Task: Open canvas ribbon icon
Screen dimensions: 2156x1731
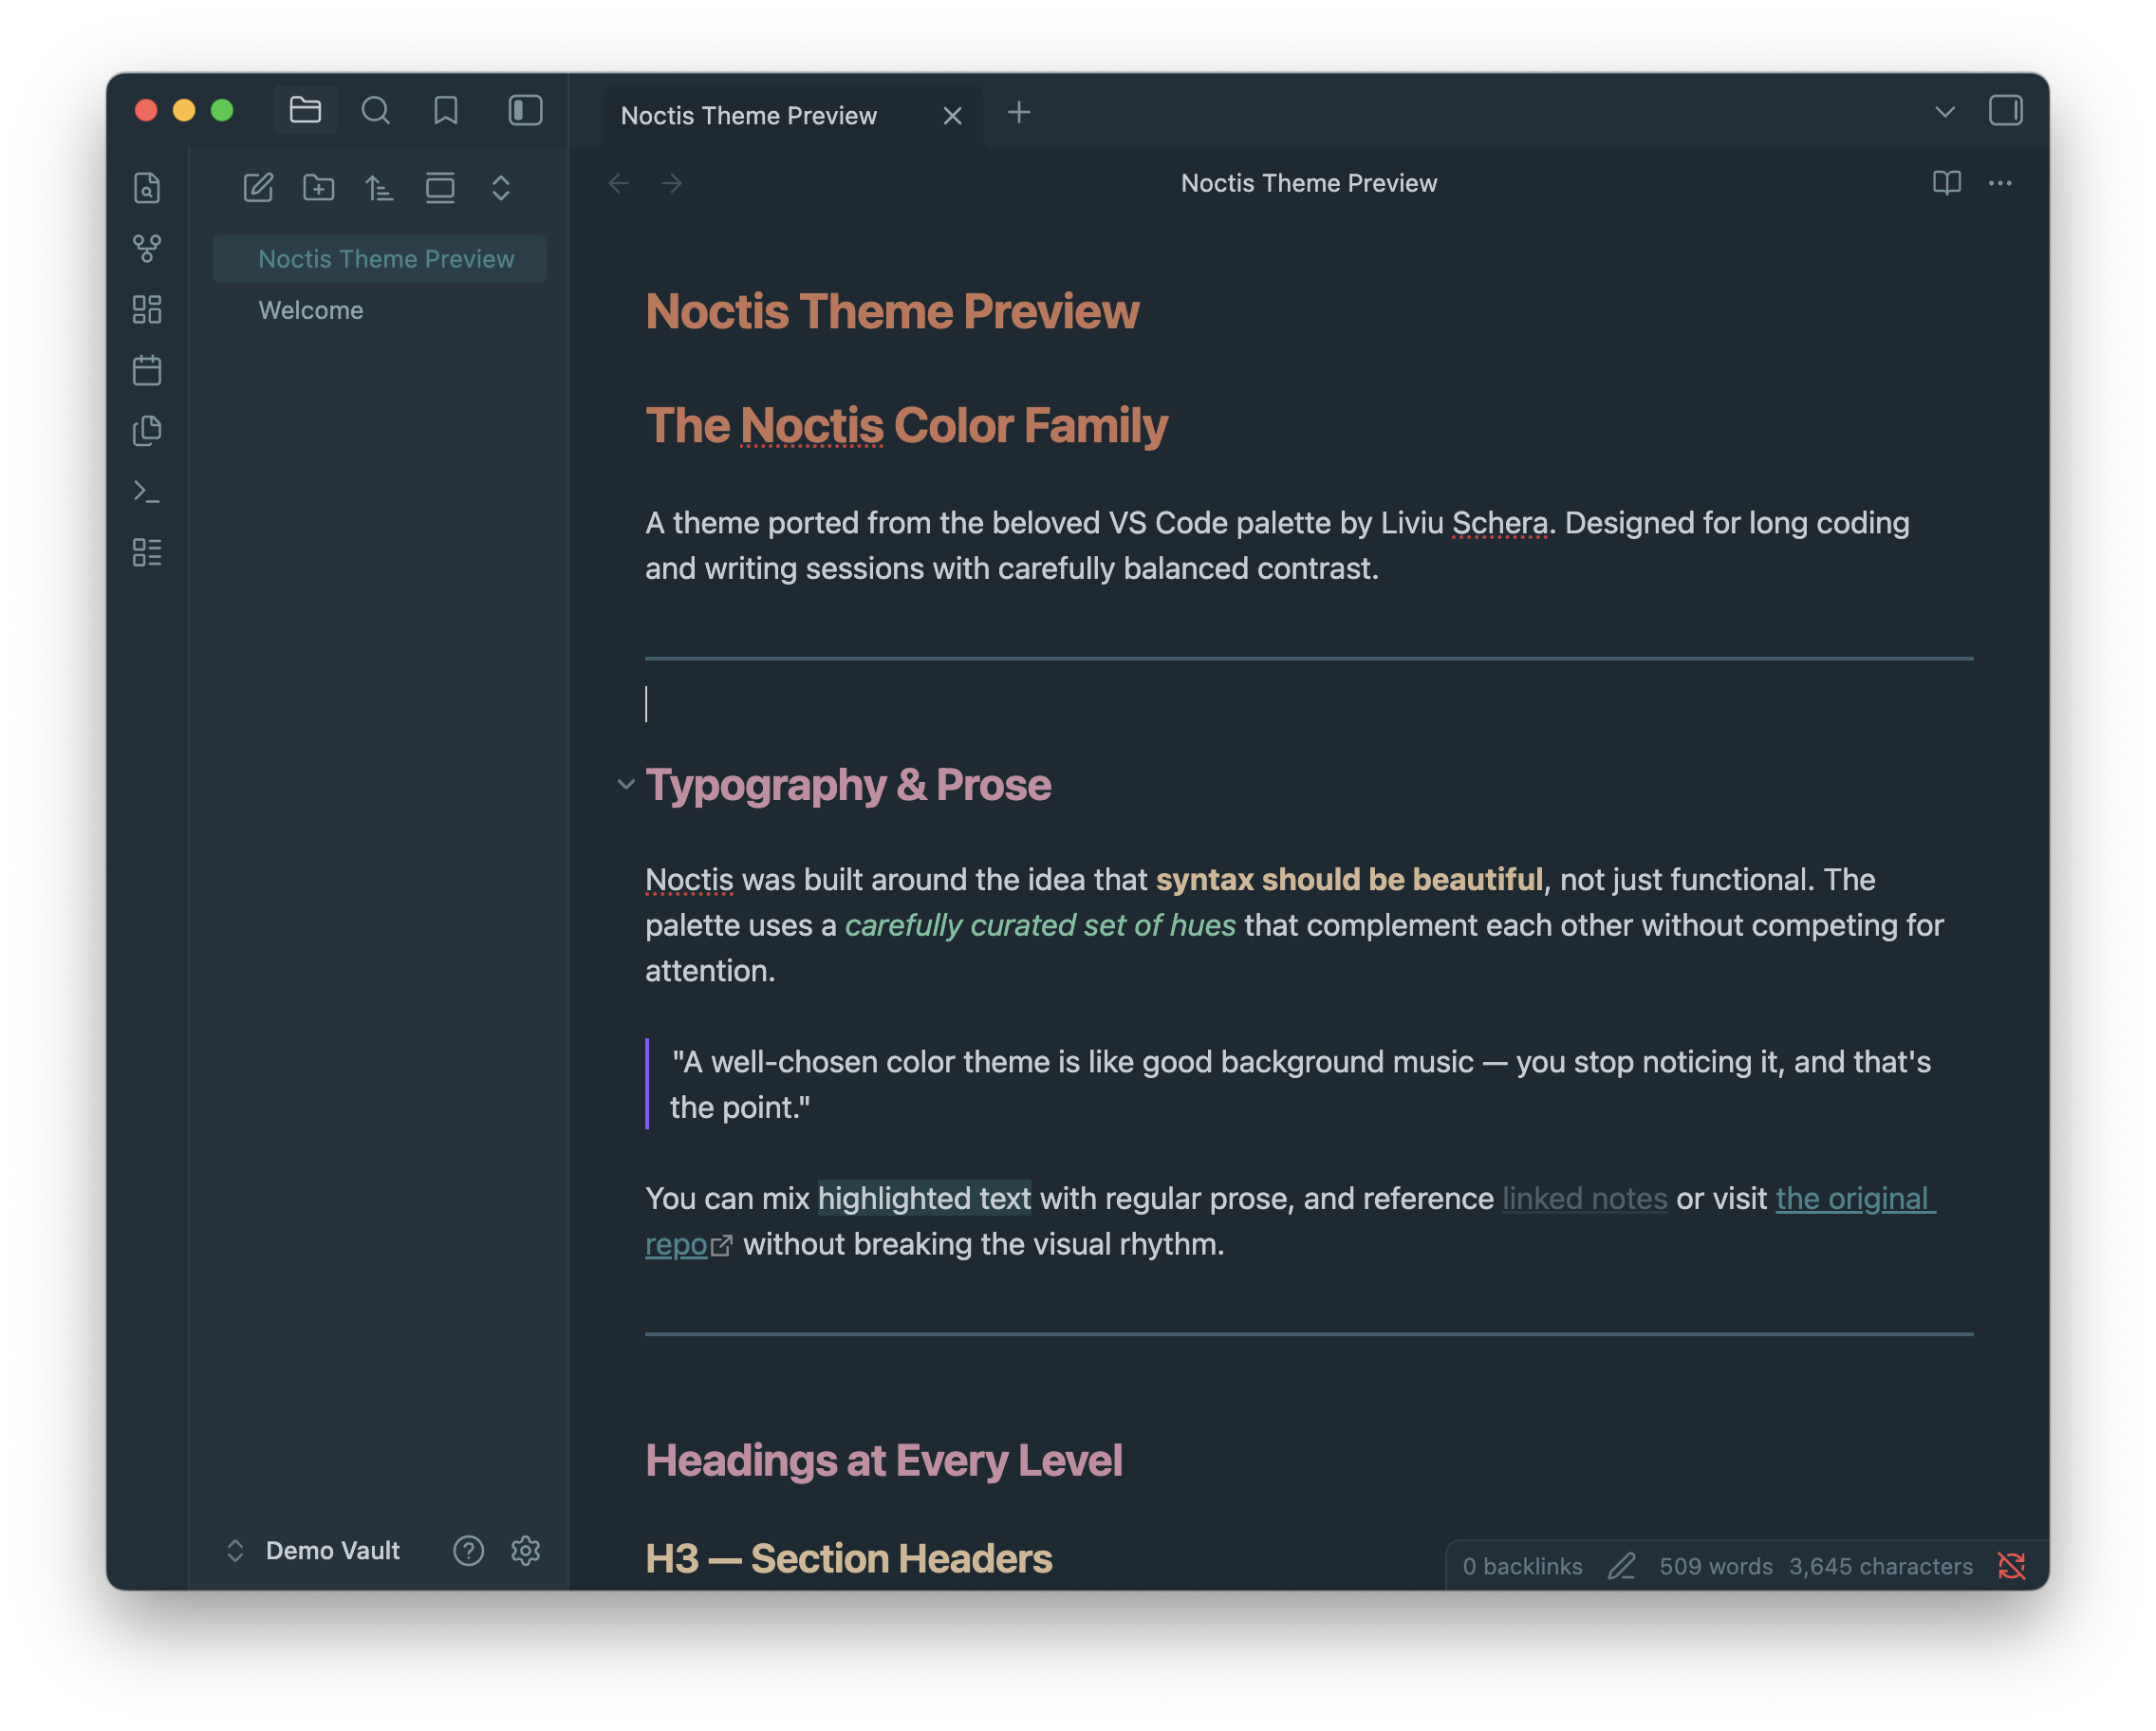Action: (147, 310)
